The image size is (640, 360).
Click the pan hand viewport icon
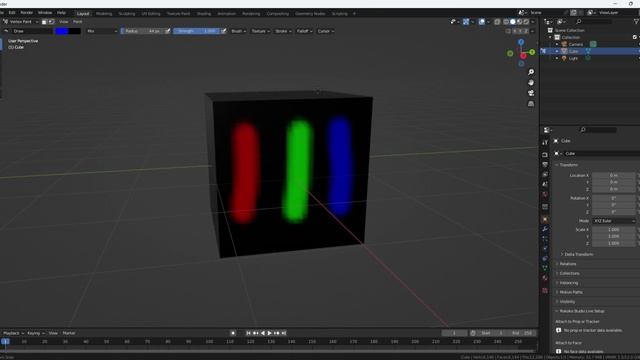(x=531, y=82)
